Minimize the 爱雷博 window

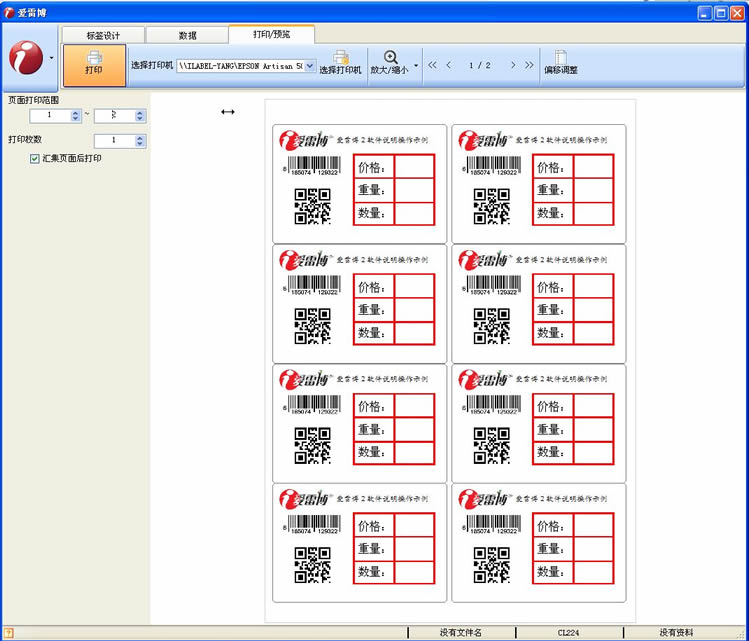(x=705, y=13)
